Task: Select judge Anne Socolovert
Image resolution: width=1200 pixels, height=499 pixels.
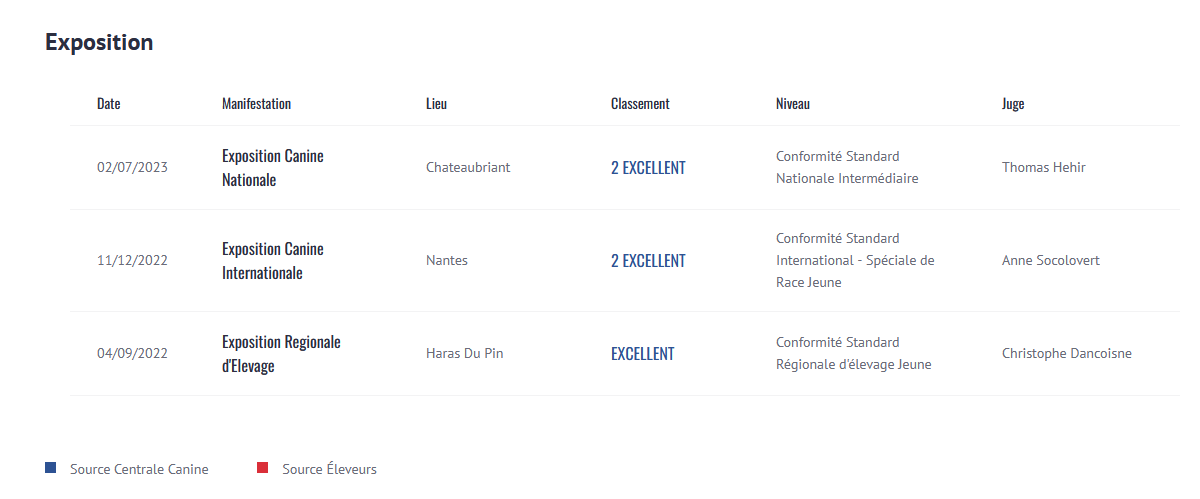Action: [1050, 261]
